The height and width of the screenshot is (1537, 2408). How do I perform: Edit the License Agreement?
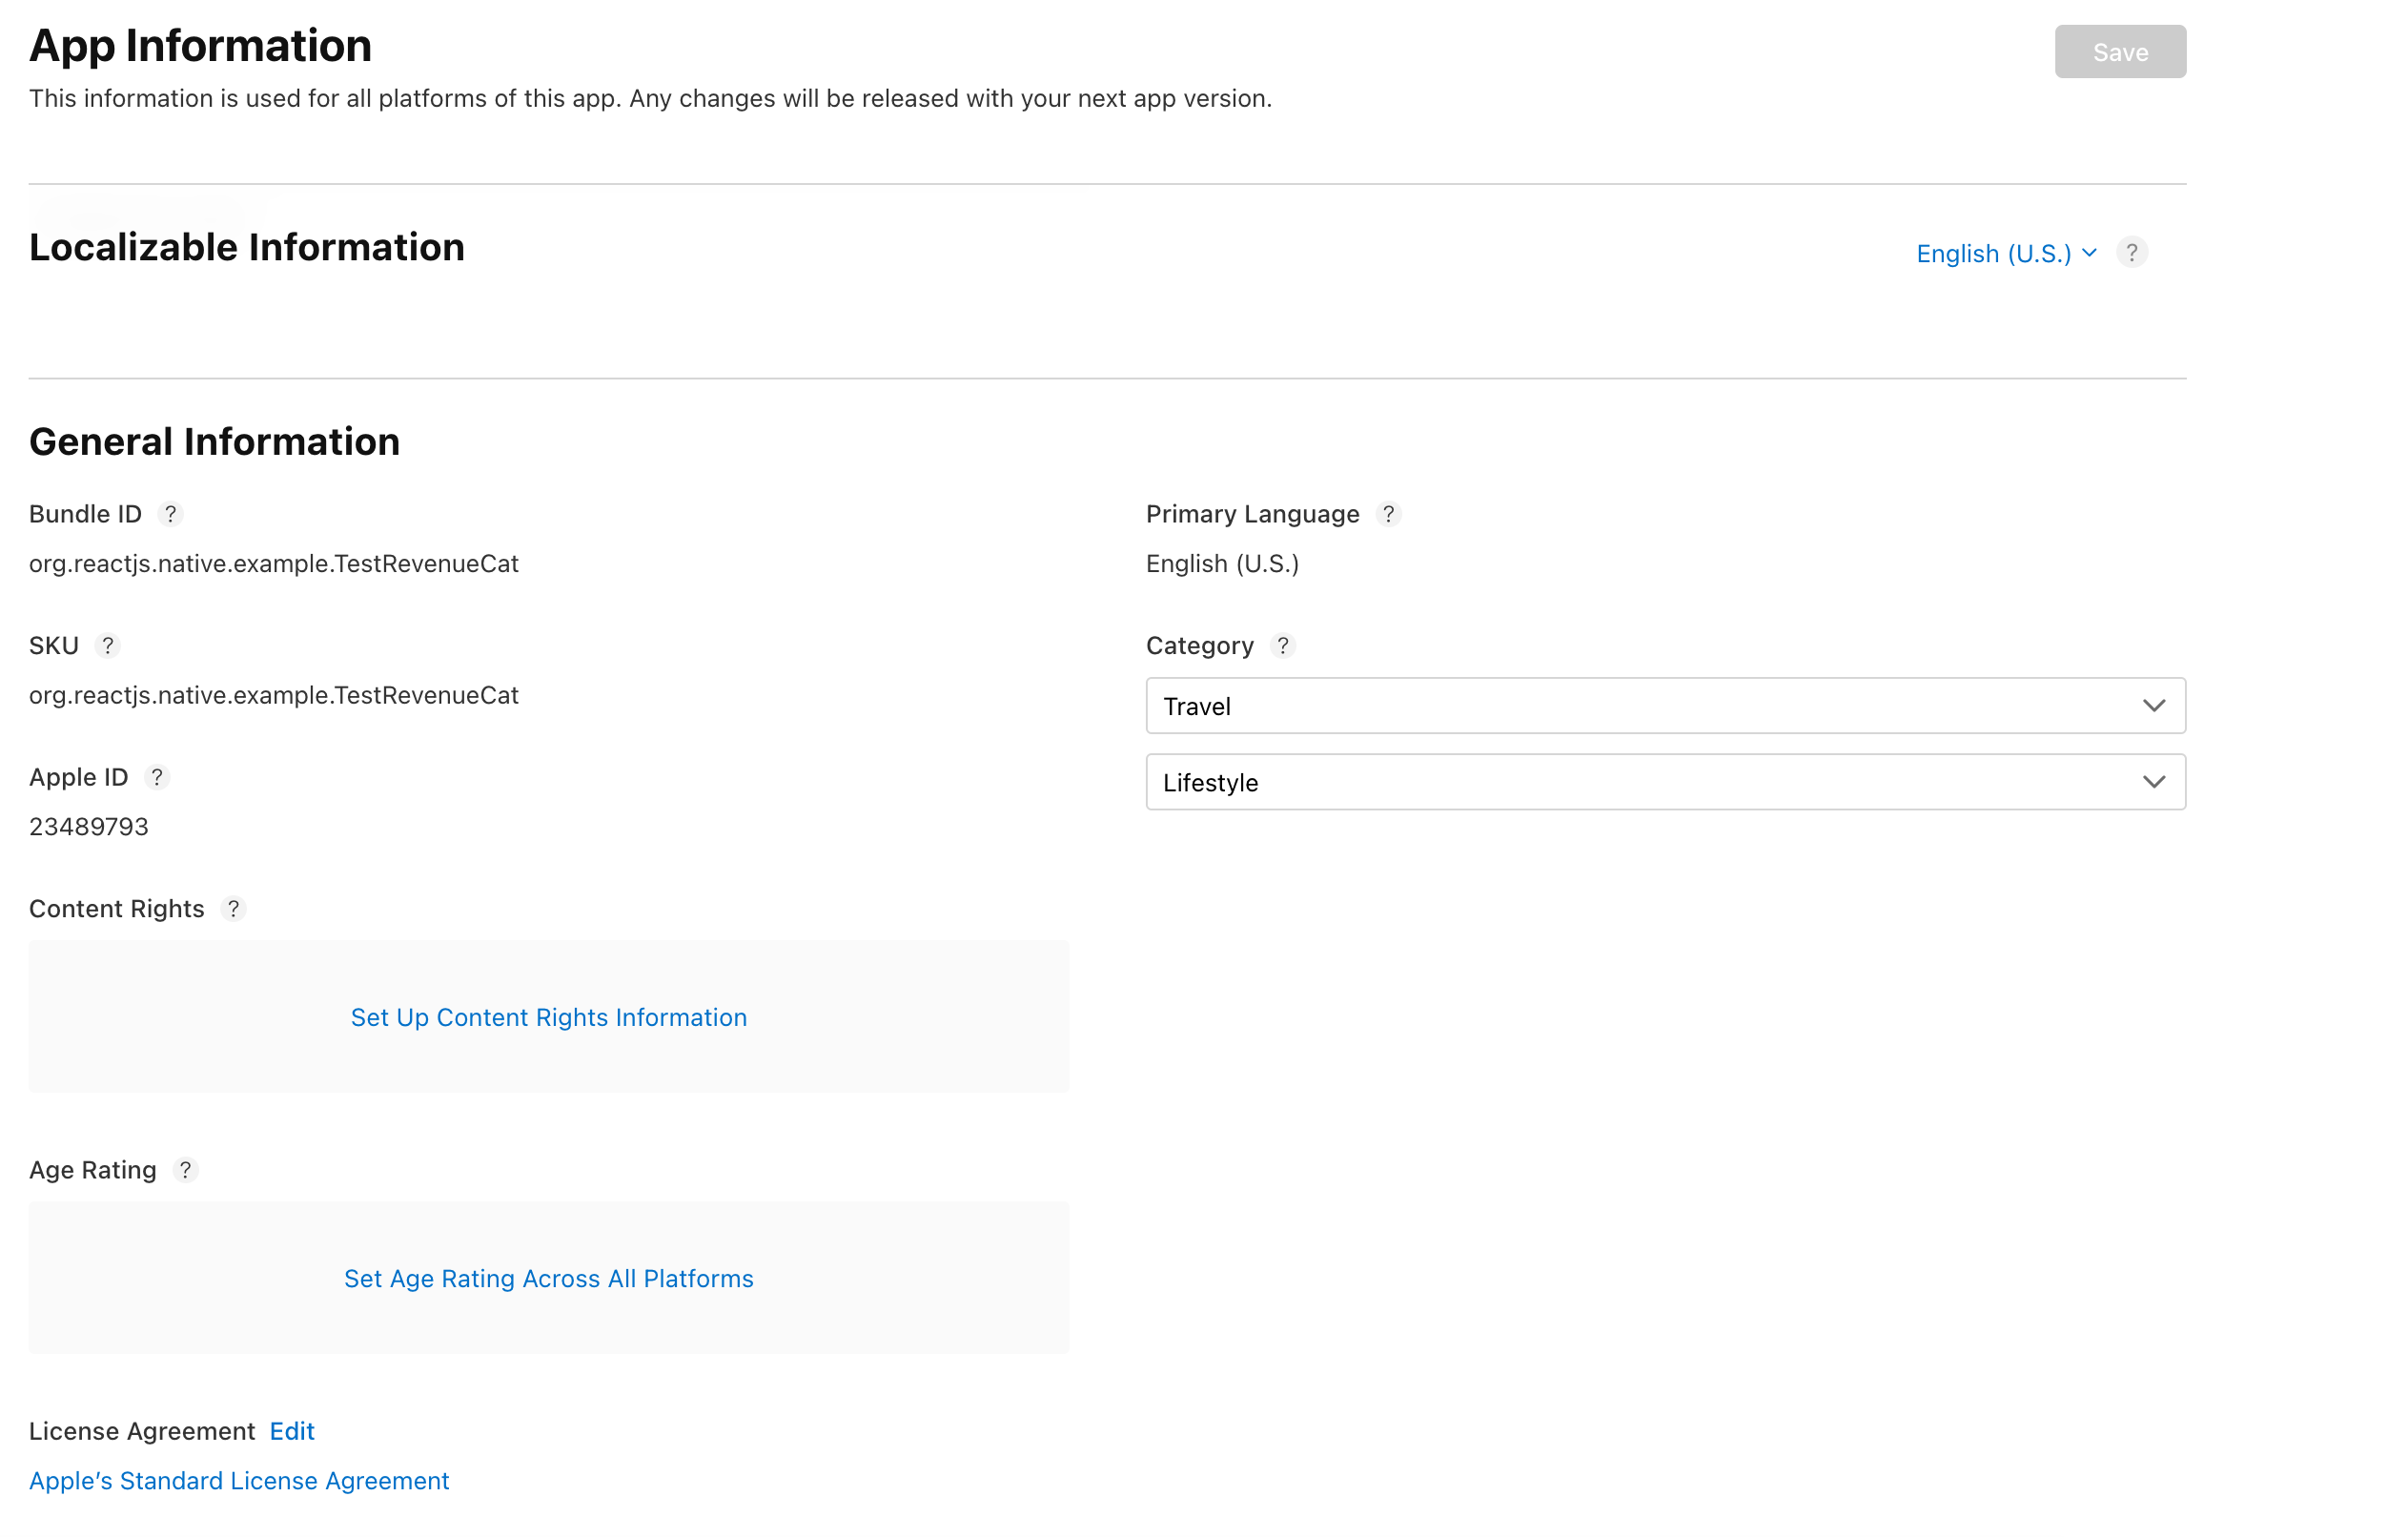pos(292,1431)
